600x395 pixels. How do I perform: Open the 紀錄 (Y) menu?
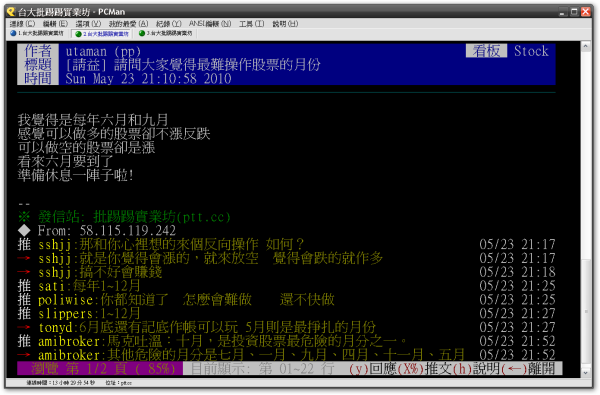[x=168, y=24]
